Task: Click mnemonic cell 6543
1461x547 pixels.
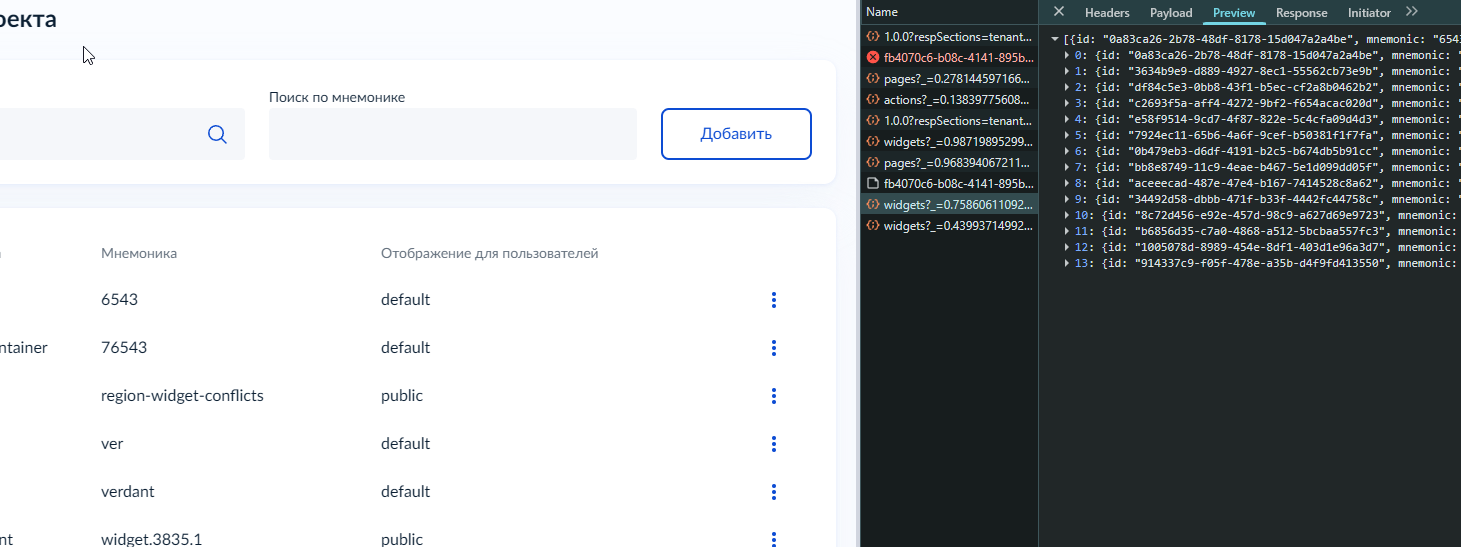Action: point(119,300)
